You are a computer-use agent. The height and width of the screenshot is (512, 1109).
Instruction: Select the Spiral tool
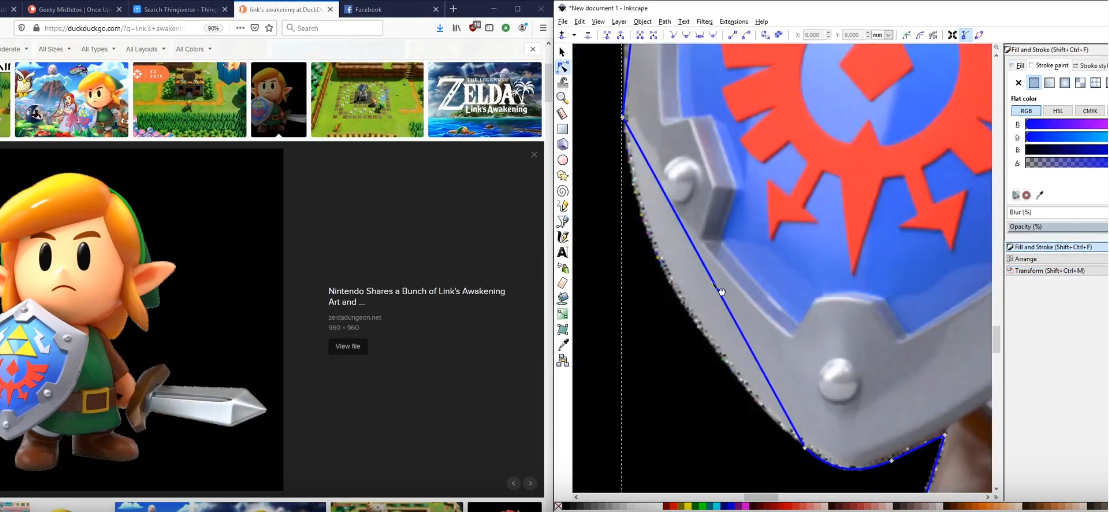pos(562,191)
